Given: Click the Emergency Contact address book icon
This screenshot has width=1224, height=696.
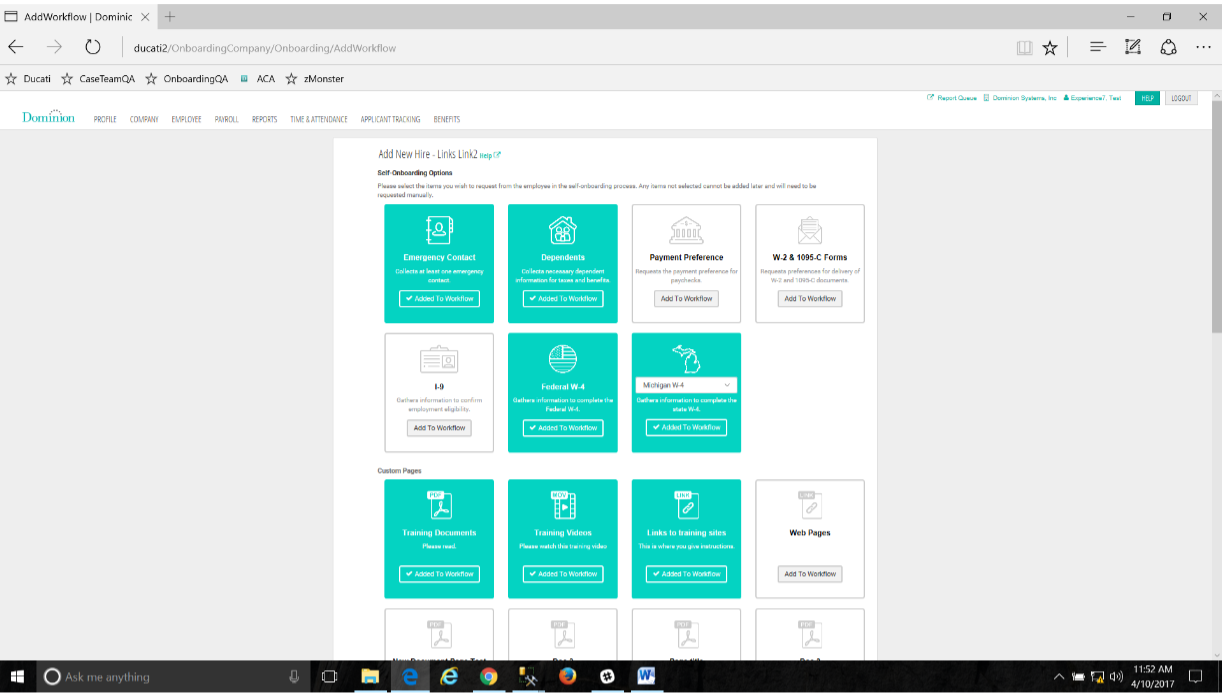Looking at the screenshot, I should click(440, 231).
